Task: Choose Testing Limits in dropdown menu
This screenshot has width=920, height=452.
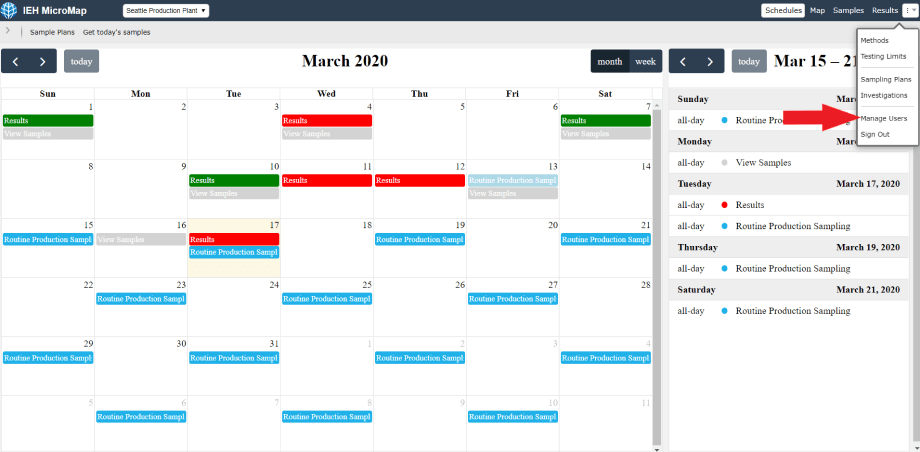Action: pos(883,56)
